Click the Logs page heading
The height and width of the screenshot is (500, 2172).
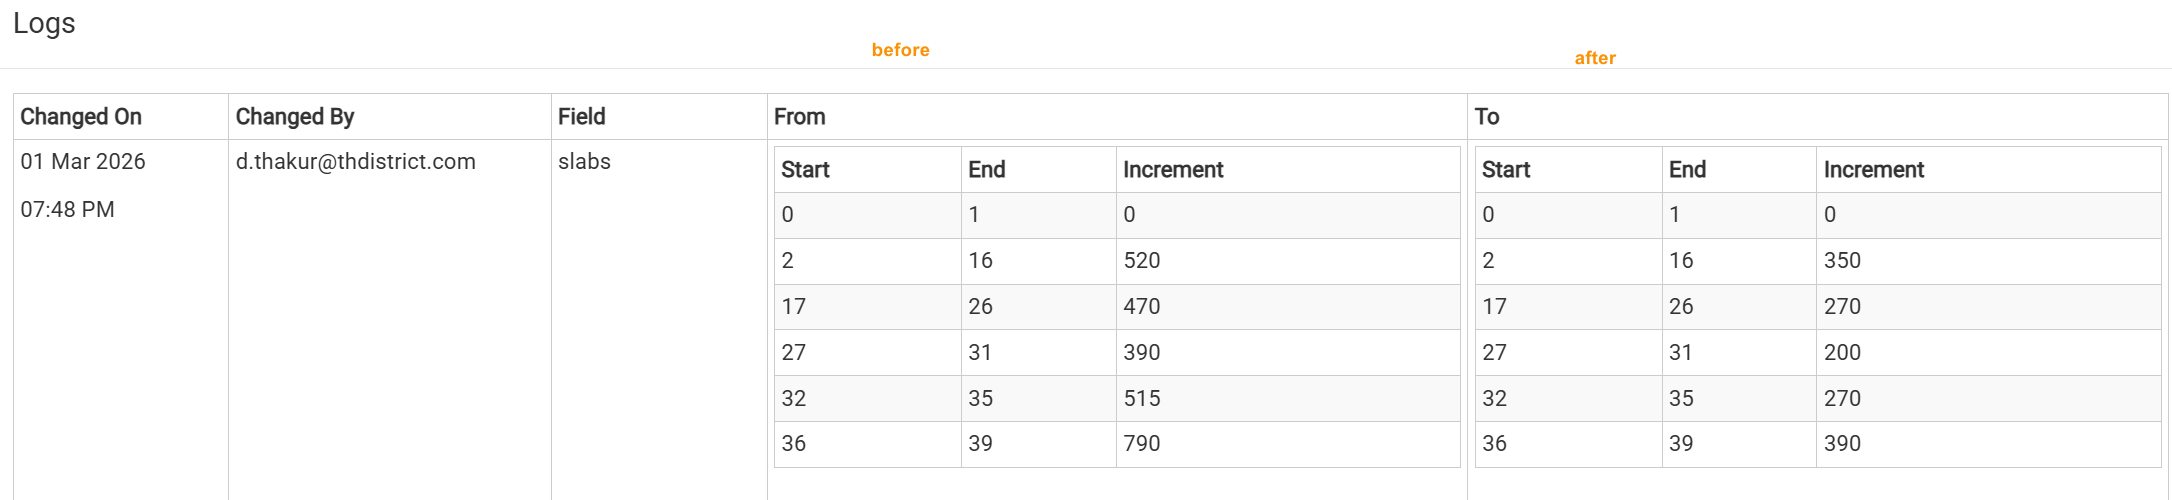pos(44,23)
